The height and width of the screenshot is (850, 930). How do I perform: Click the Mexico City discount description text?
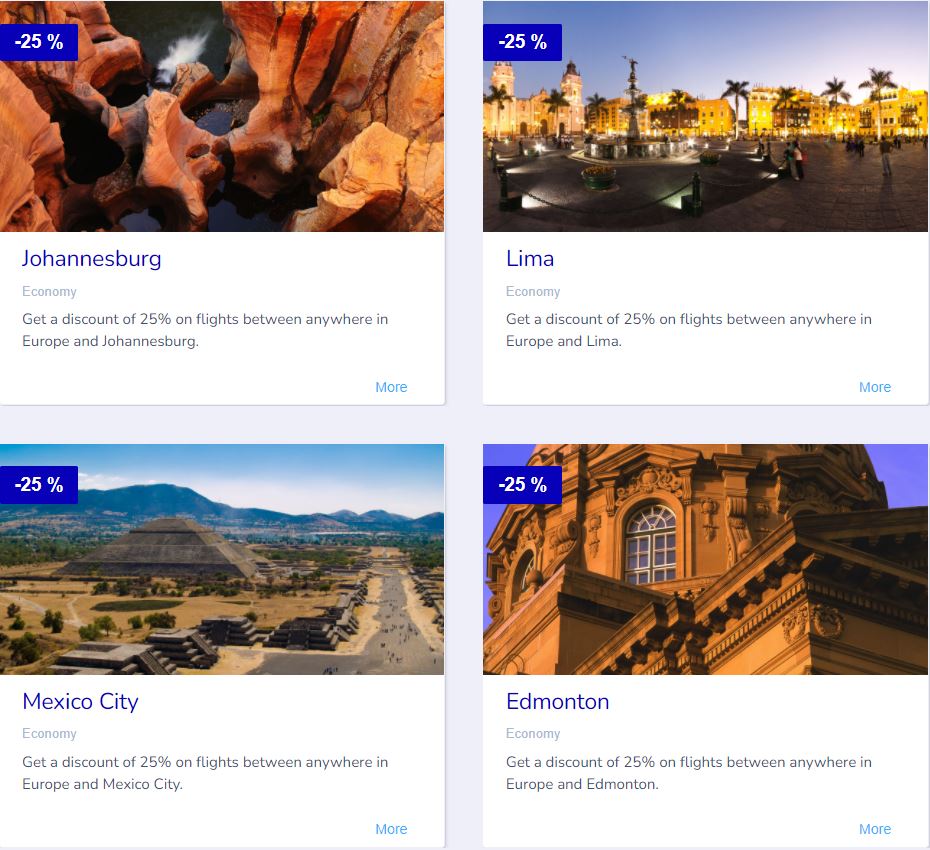(x=205, y=773)
